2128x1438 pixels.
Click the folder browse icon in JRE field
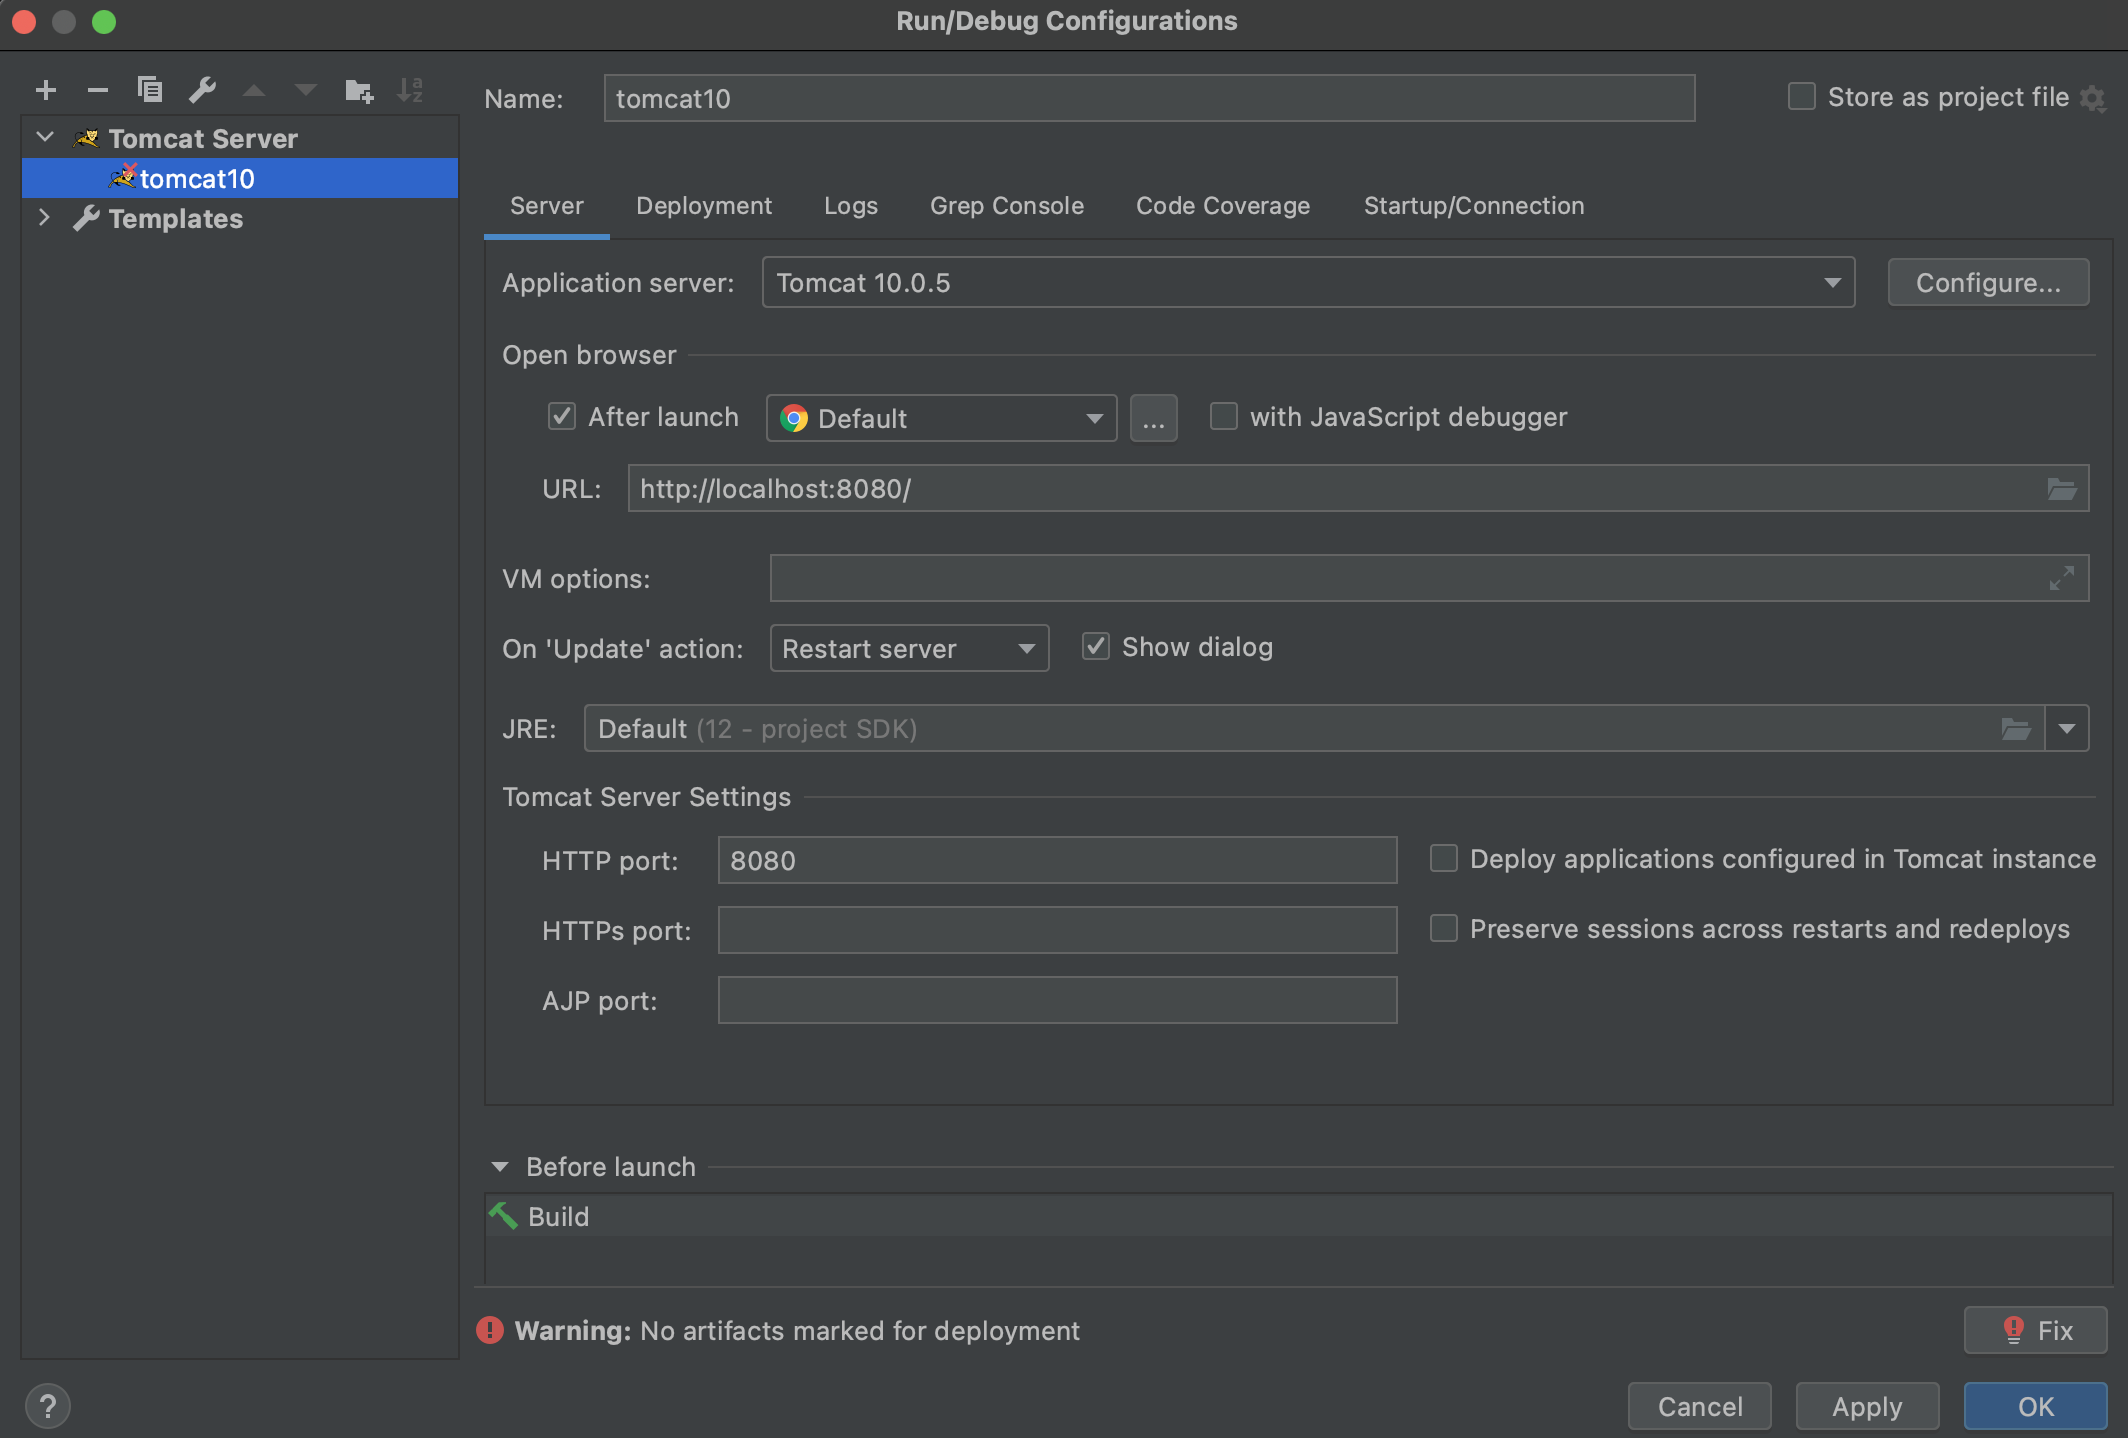coord(2016,728)
